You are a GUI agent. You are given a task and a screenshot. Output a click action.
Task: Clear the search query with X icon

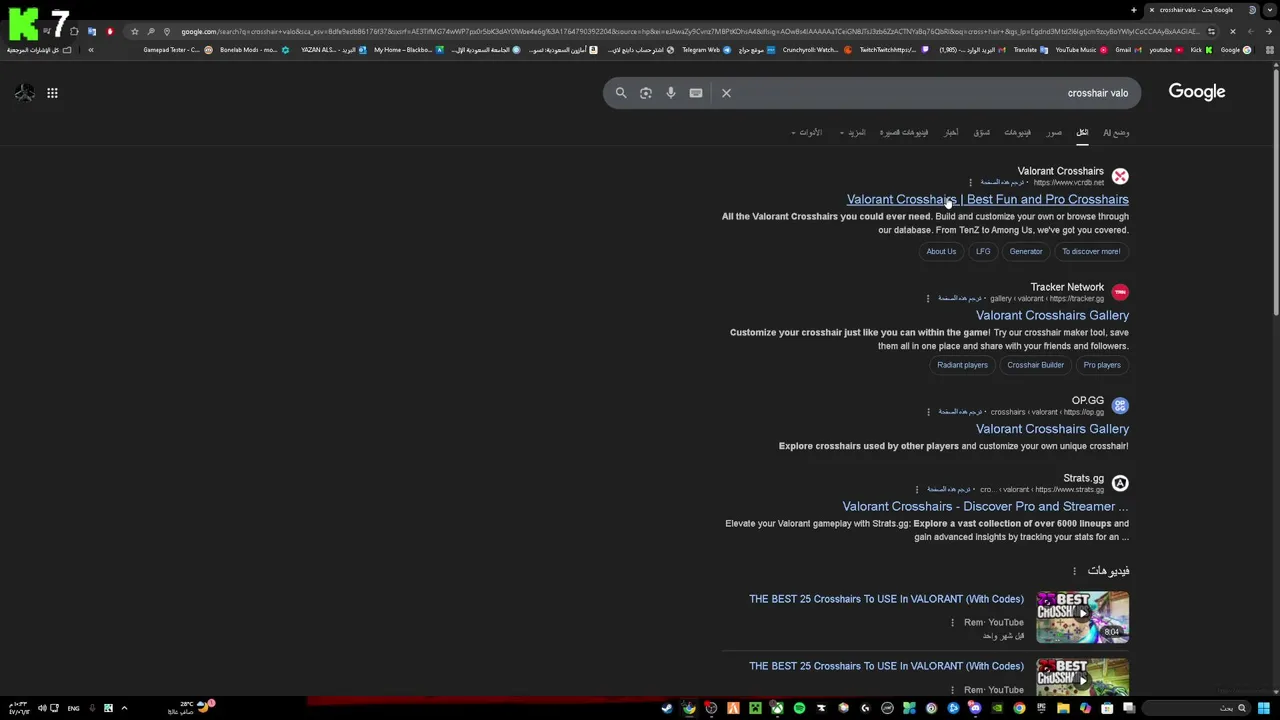coord(727,93)
